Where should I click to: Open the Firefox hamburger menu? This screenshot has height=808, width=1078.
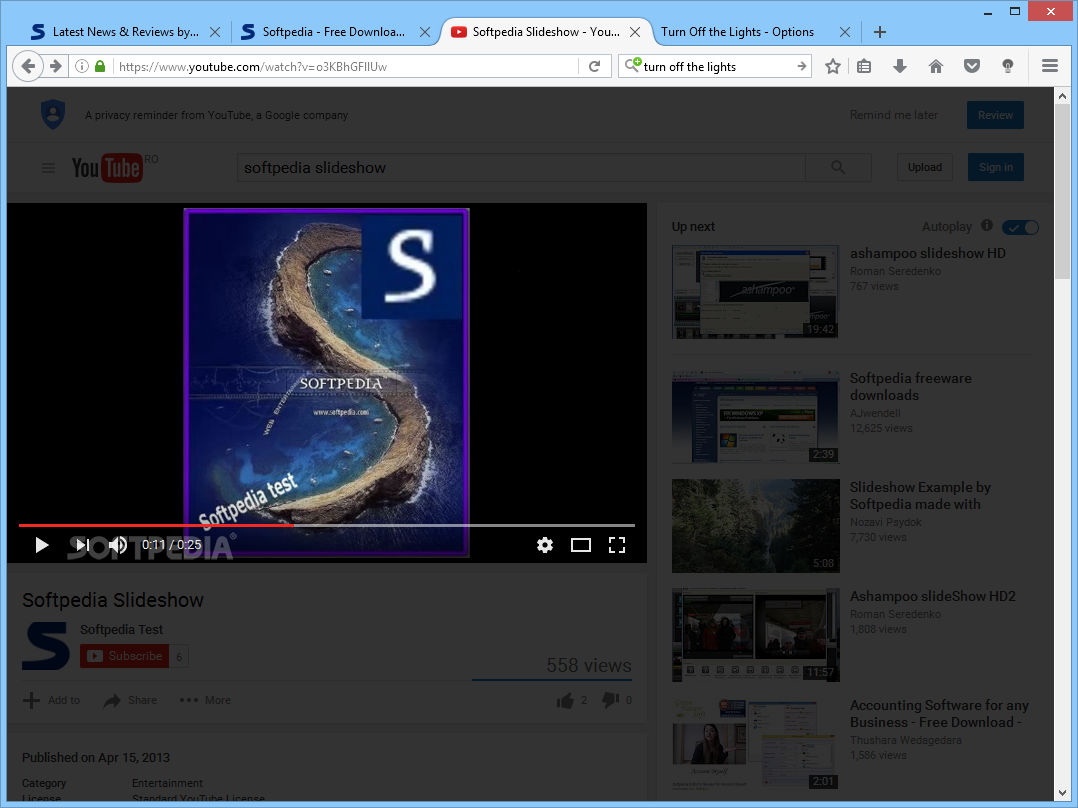pyautogui.click(x=1049, y=65)
